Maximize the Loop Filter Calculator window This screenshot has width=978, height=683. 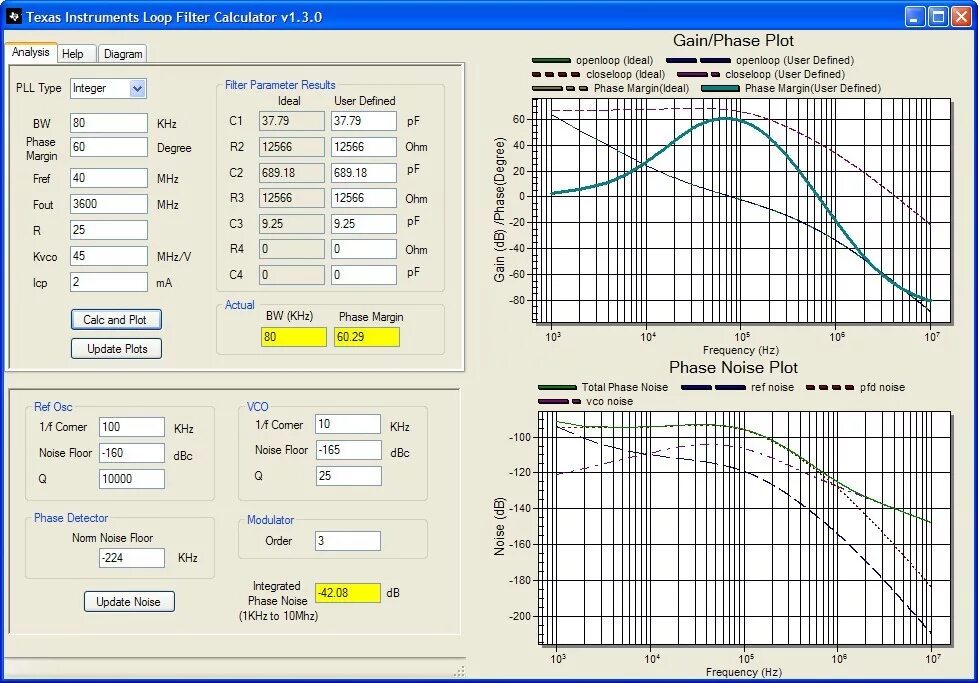(x=938, y=17)
